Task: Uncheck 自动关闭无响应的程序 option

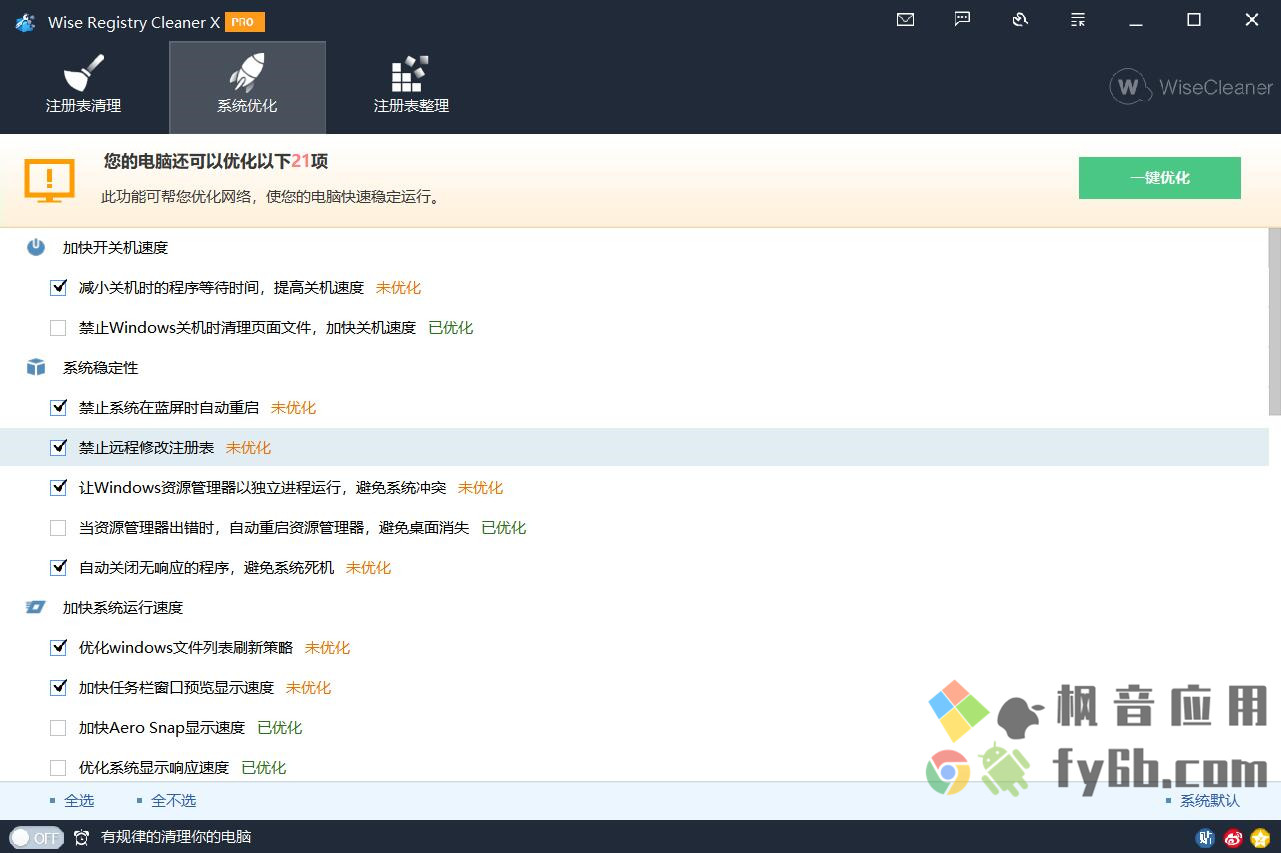Action: tap(58, 568)
